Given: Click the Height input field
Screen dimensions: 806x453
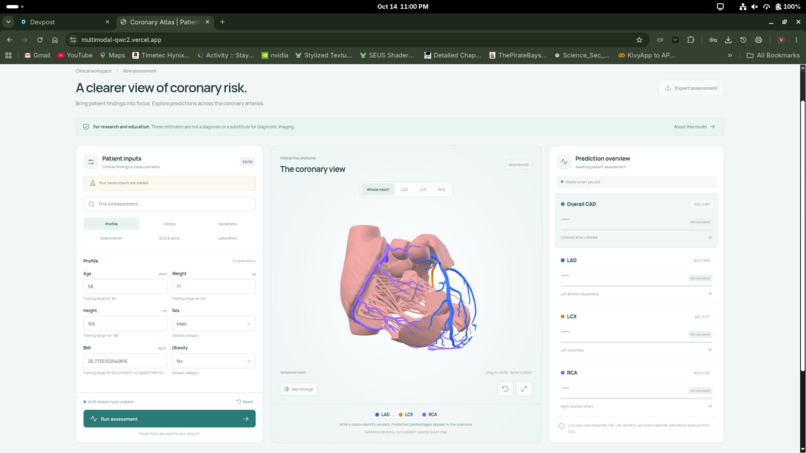Looking at the screenshot, I should tap(125, 324).
